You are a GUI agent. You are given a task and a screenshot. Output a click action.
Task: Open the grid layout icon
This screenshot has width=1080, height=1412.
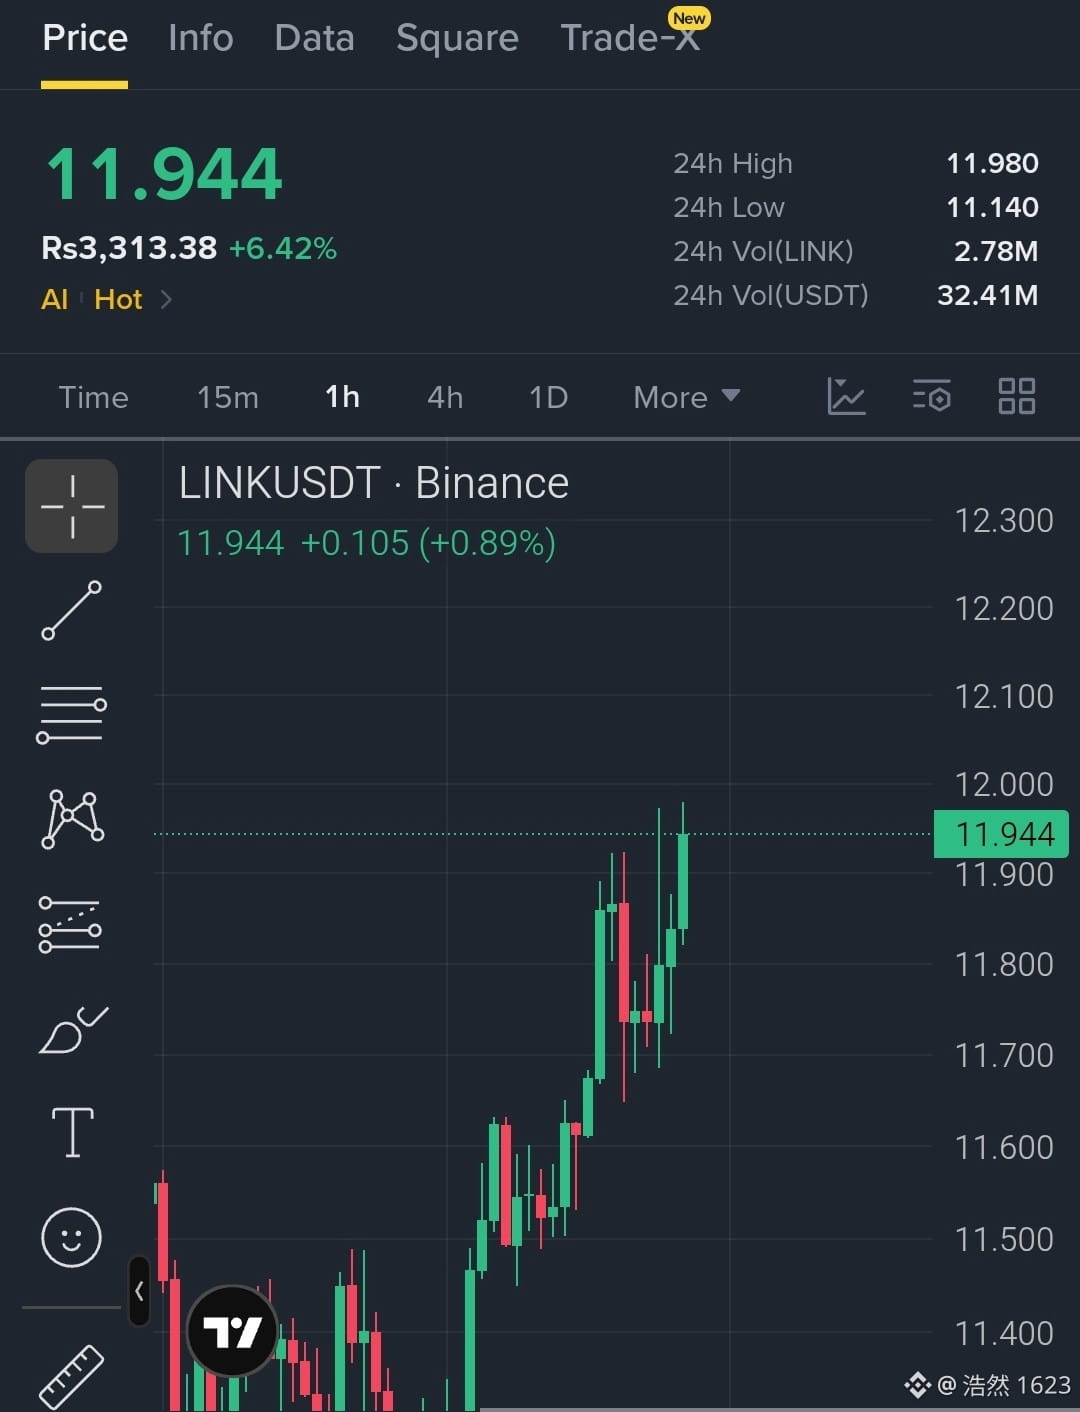[x=1016, y=396]
